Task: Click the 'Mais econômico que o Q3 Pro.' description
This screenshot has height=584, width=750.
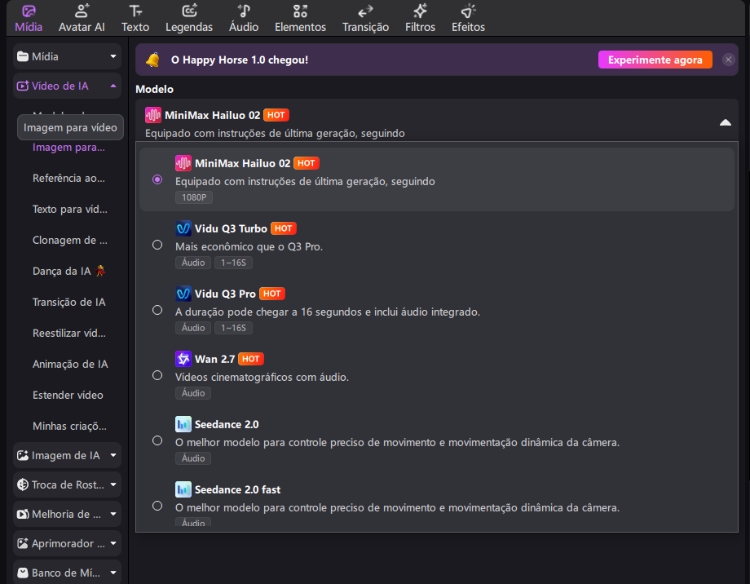Action: (x=249, y=247)
